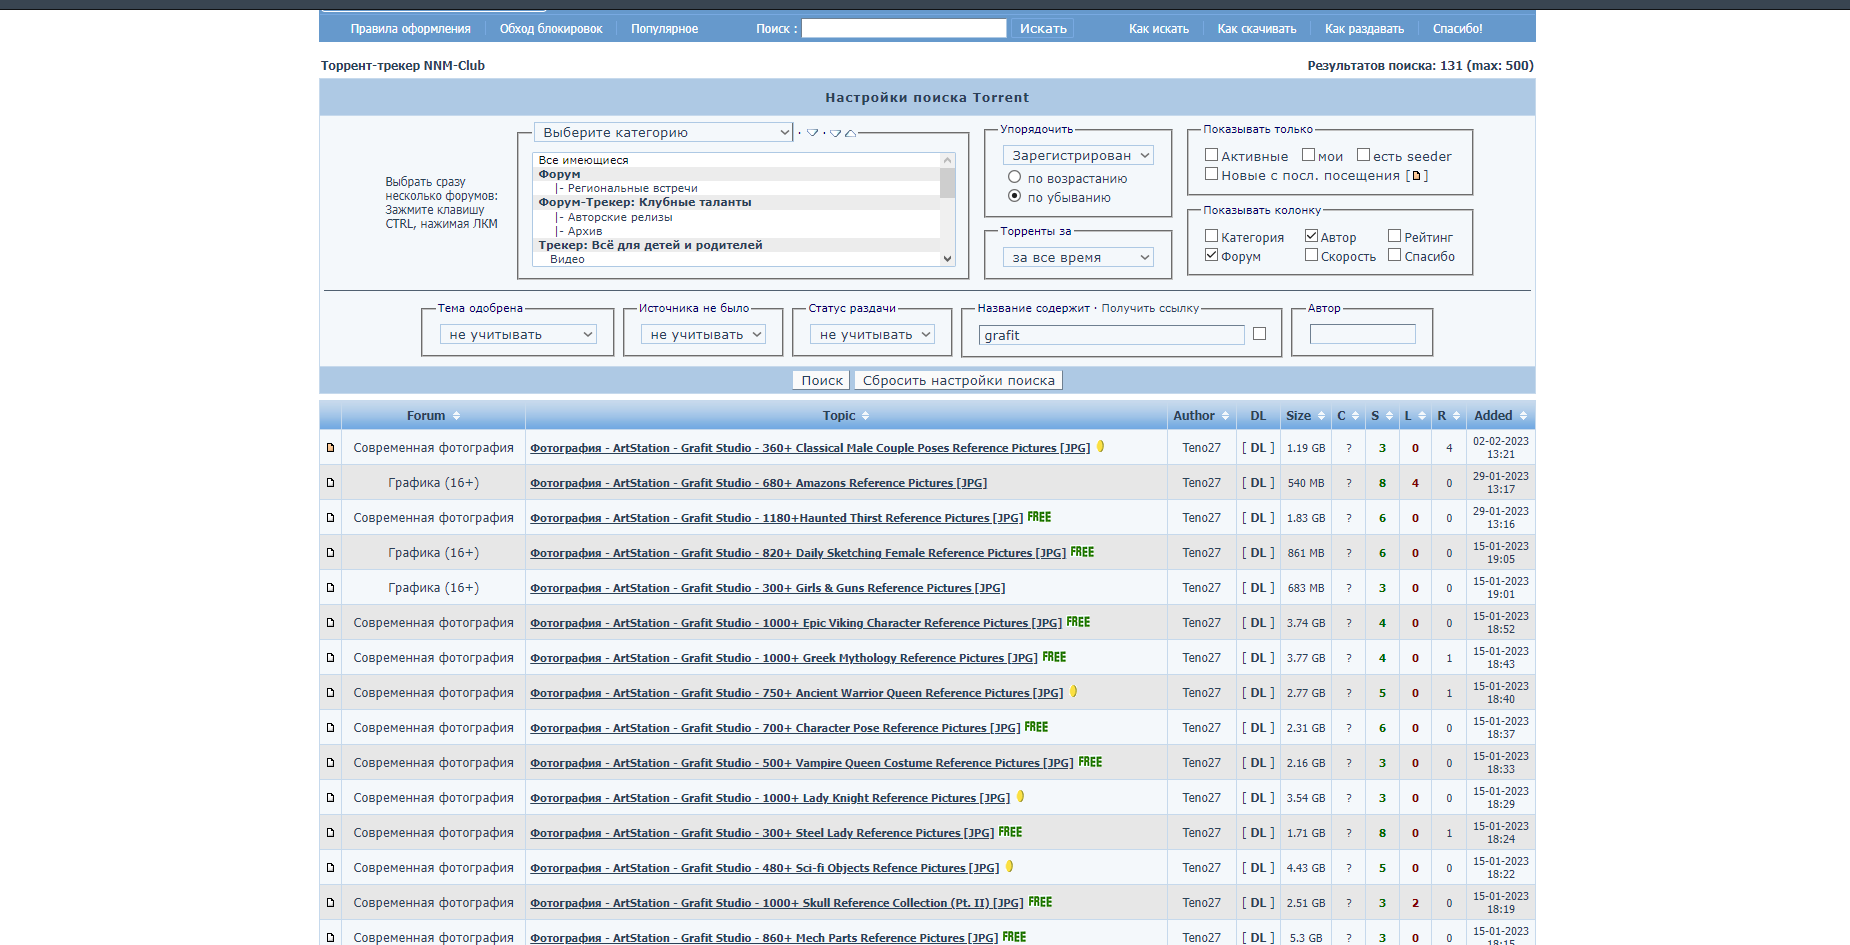The width and height of the screenshot is (1850, 945).
Task: Download the Girls & Guns torrent via DL link
Action: 1257,588
